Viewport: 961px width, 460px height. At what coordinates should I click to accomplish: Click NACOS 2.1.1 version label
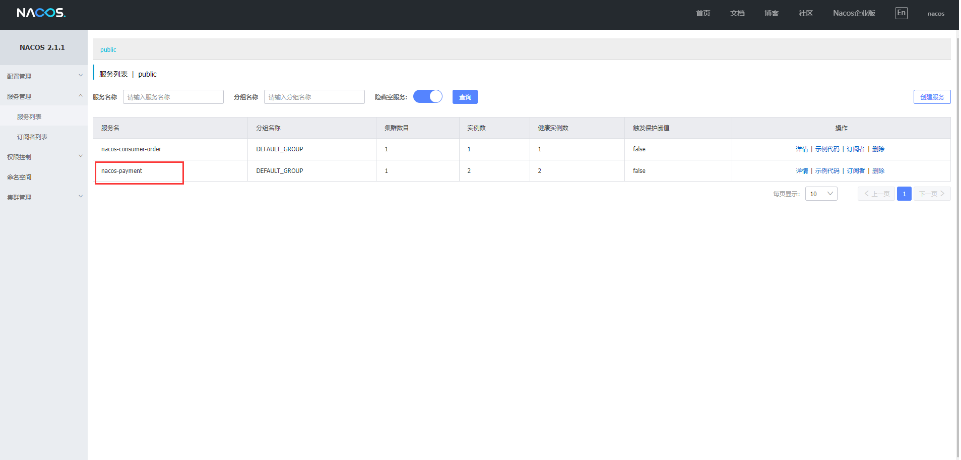42,47
